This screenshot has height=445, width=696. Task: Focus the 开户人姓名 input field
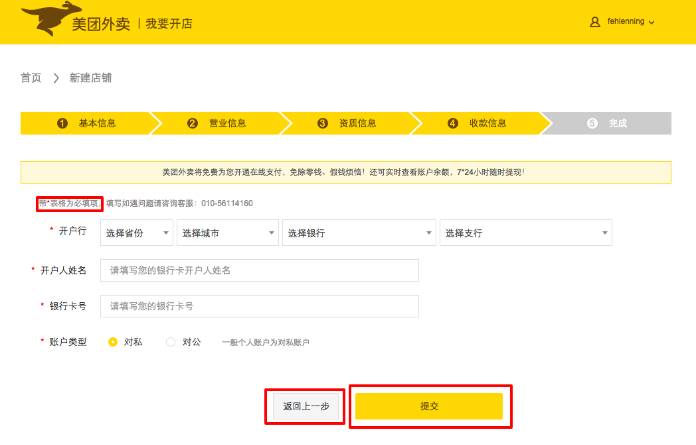(259, 271)
